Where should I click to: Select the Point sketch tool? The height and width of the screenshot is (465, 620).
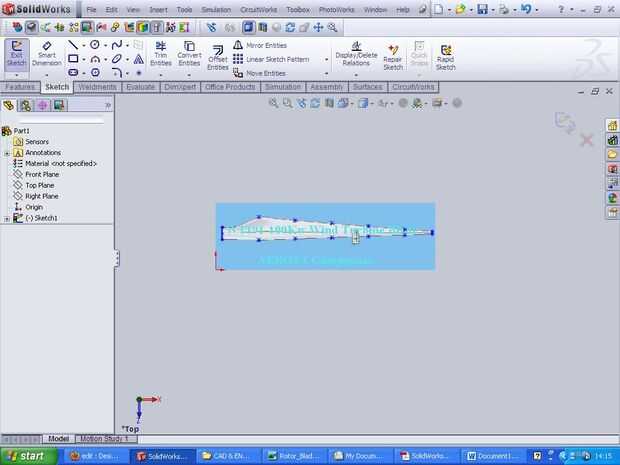[138, 73]
